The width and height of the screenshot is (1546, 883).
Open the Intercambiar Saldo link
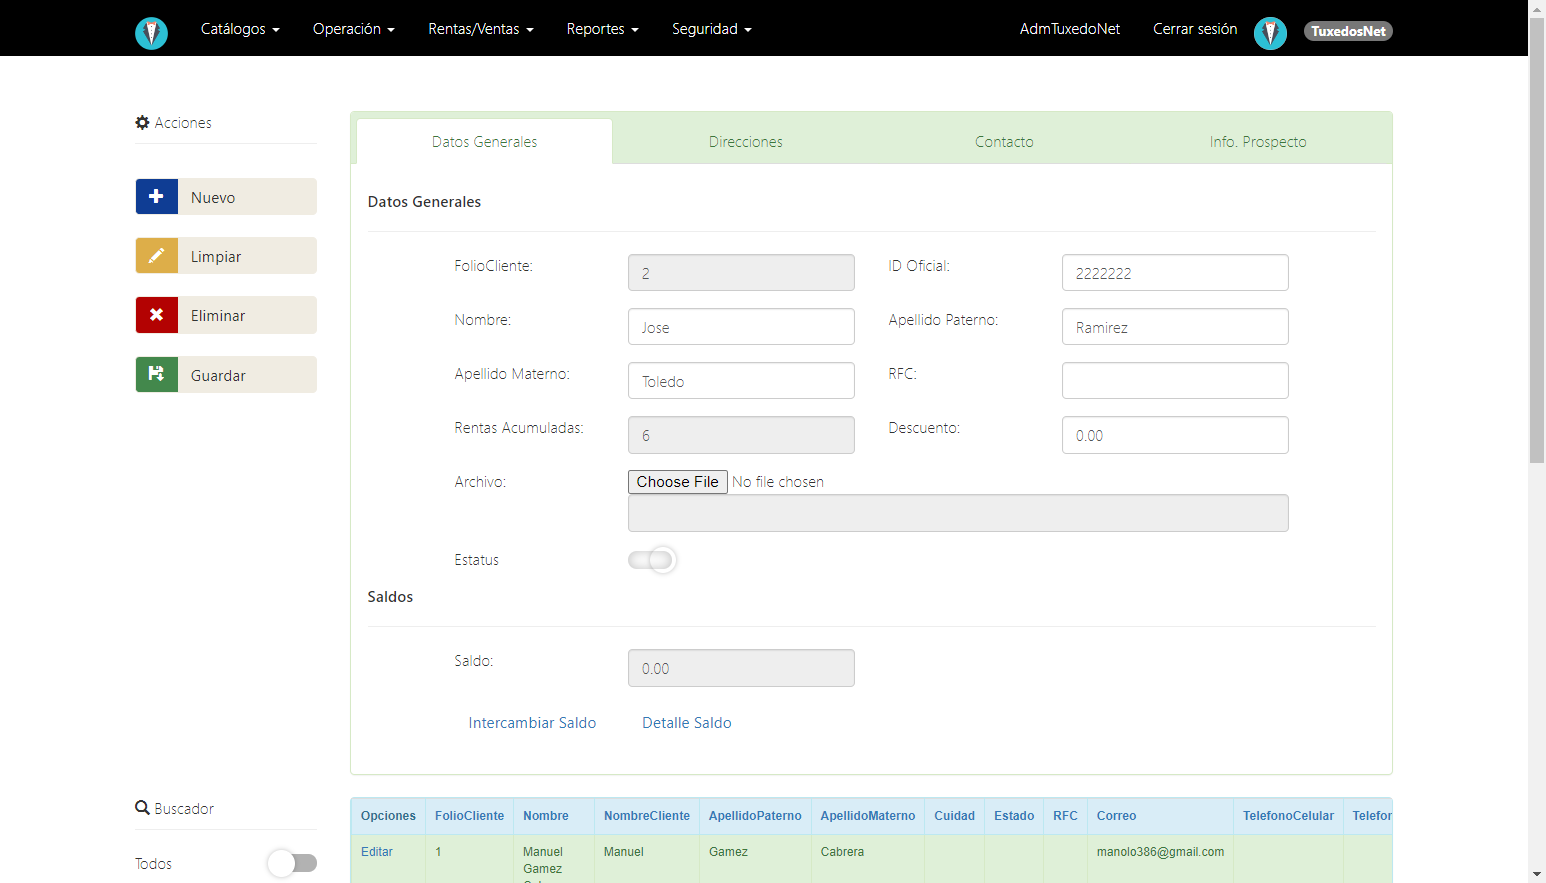click(x=532, y=723)
